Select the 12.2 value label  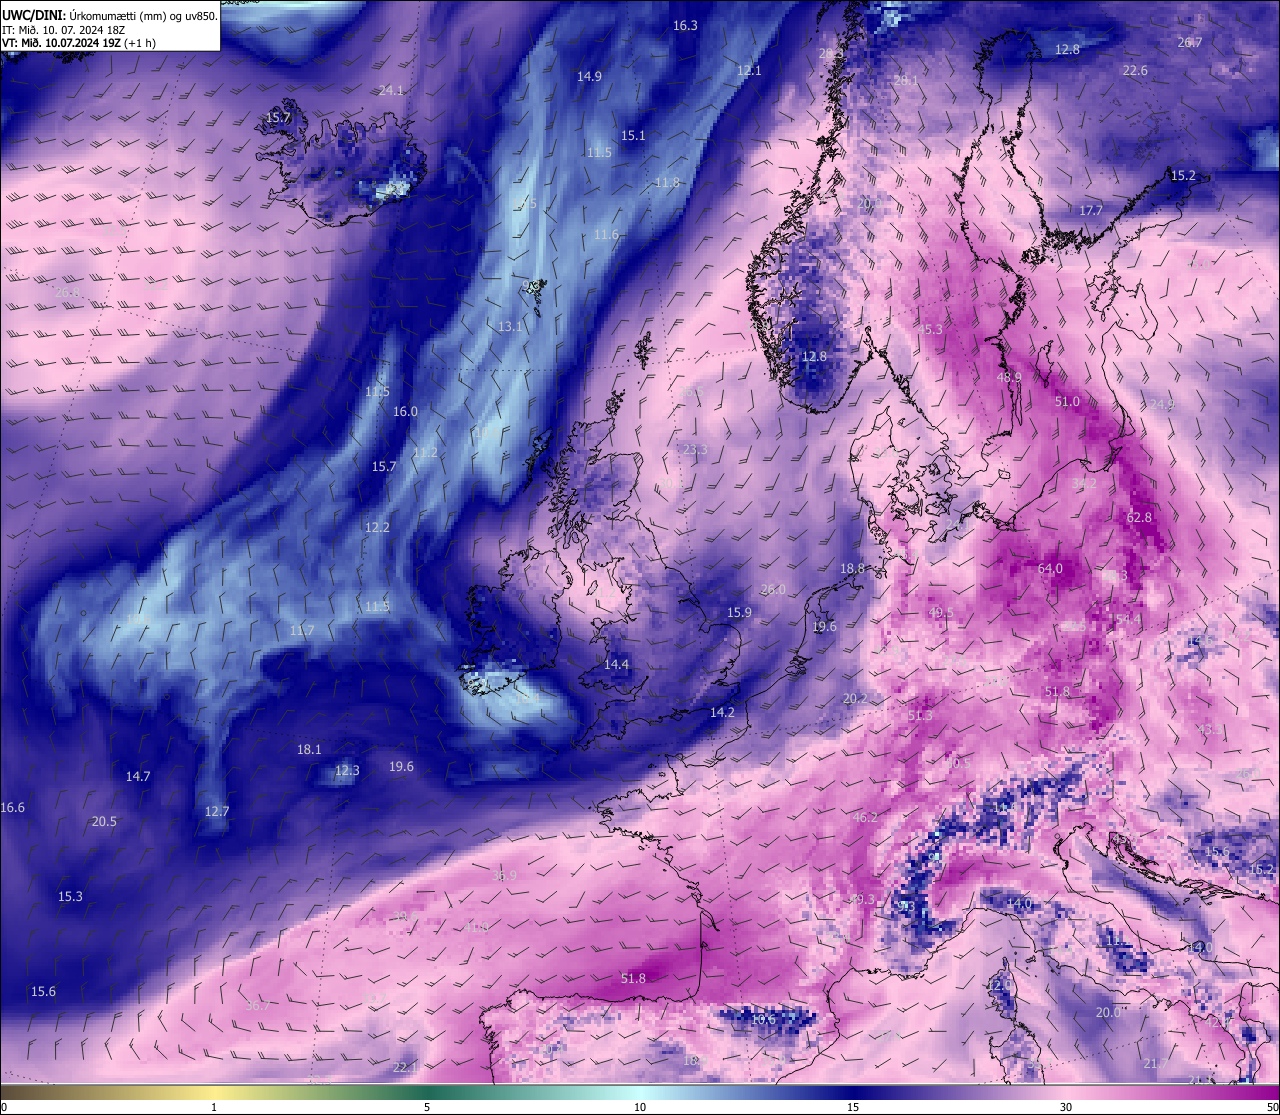377,528
